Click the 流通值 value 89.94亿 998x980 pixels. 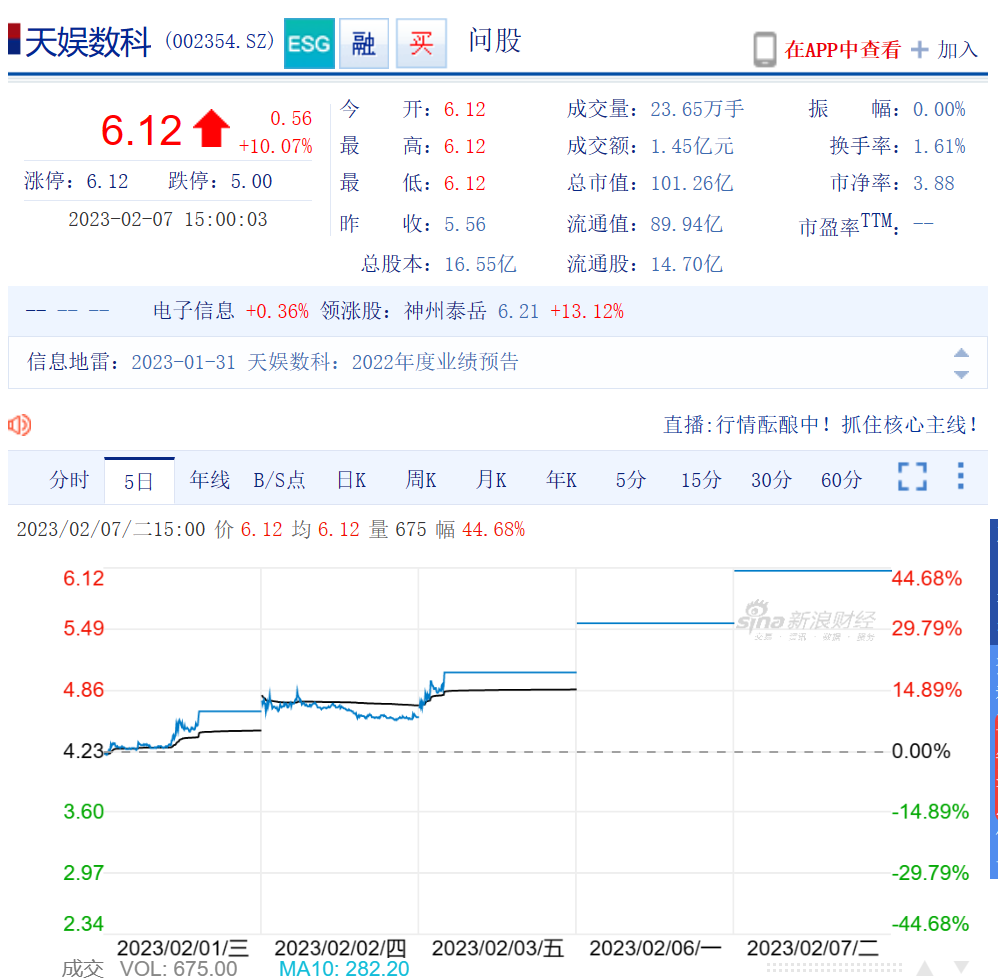(x=686, y=224)
